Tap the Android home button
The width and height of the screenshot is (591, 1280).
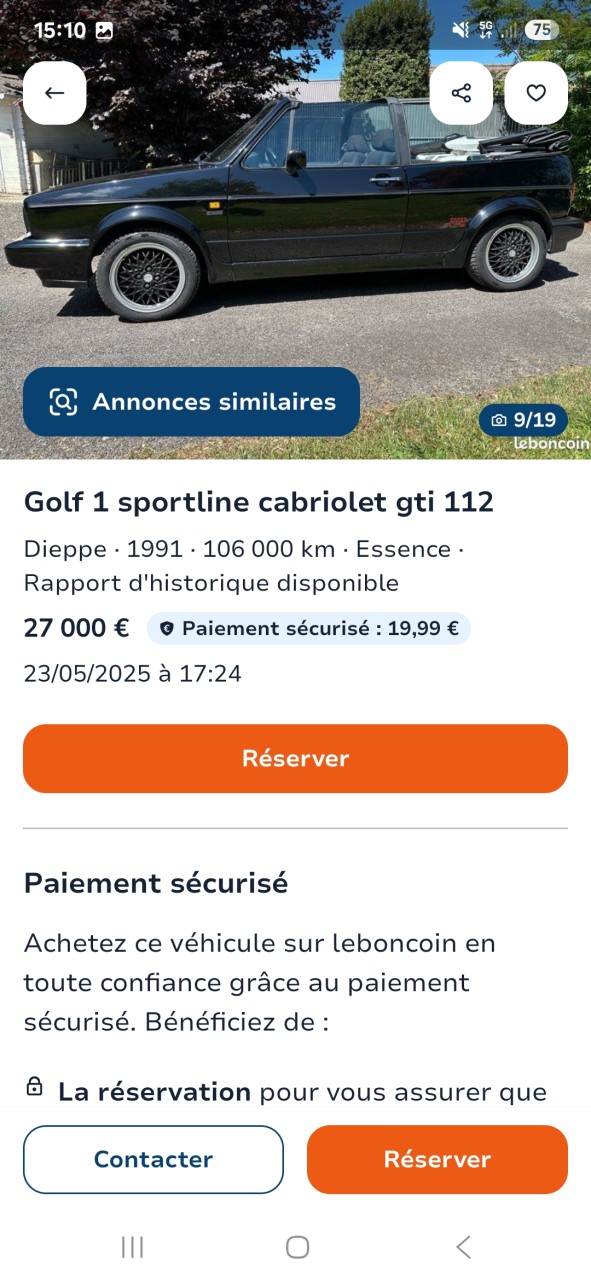[x=297, y=1247]
